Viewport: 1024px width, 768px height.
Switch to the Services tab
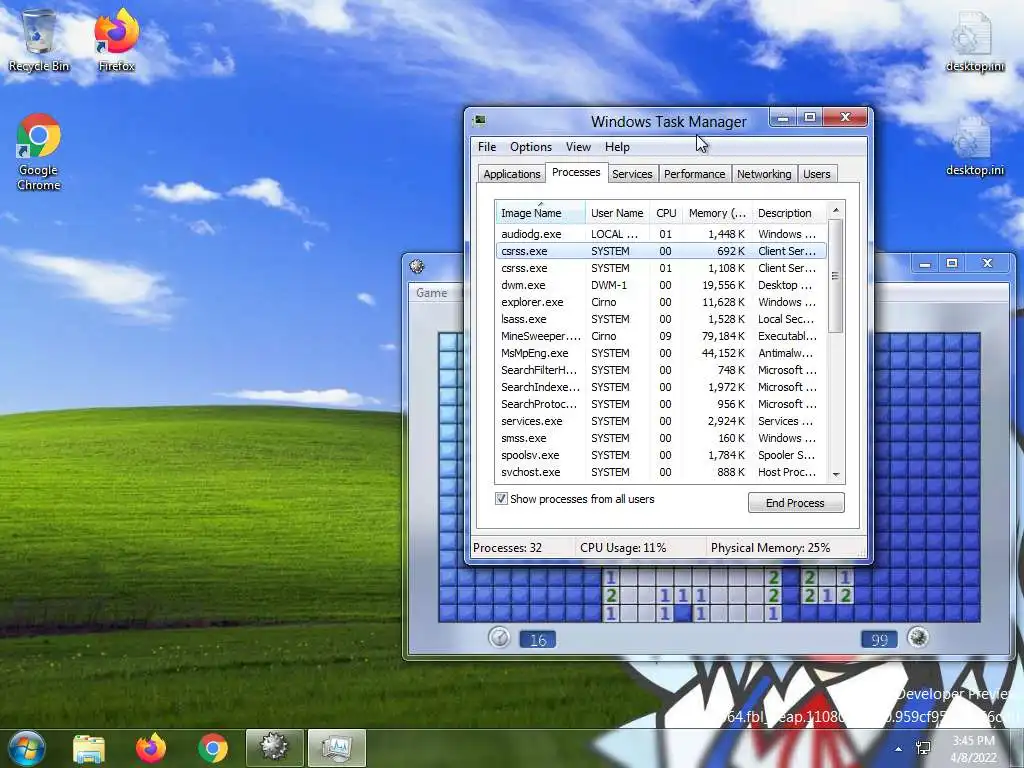[x=632, y=174]
